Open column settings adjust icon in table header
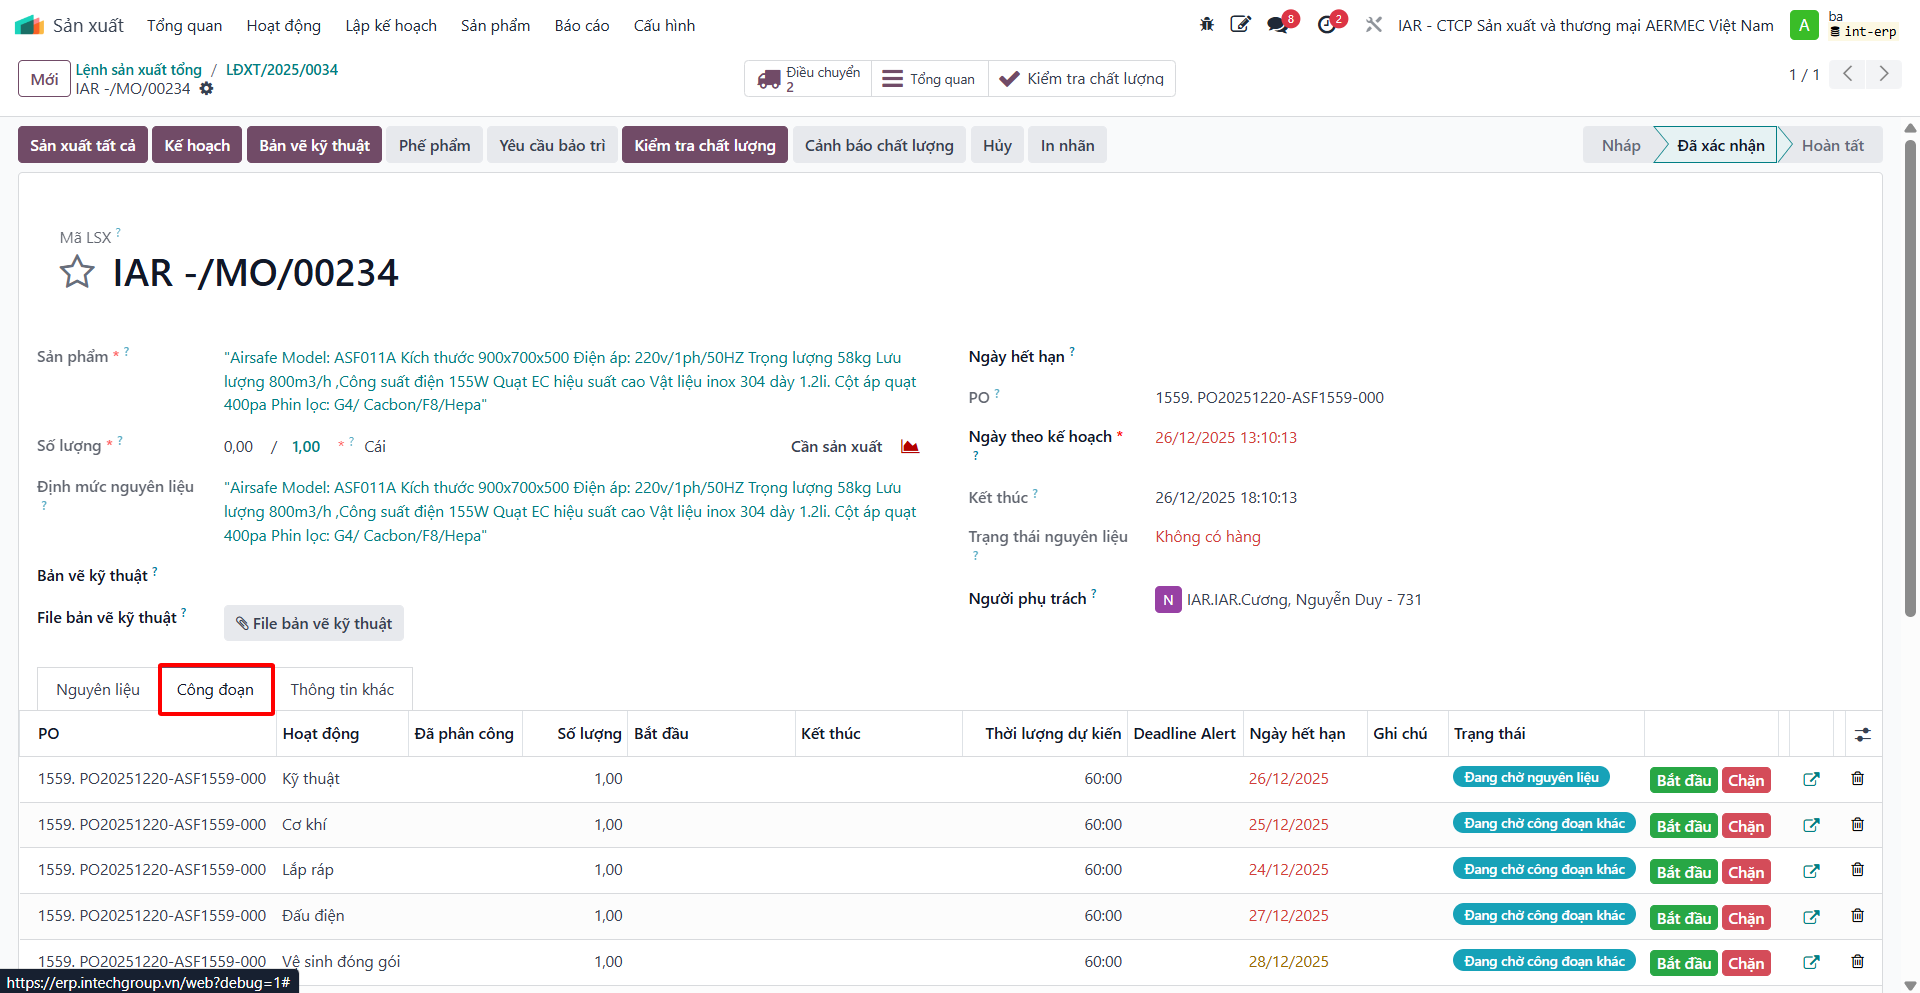 [1862, 734]
